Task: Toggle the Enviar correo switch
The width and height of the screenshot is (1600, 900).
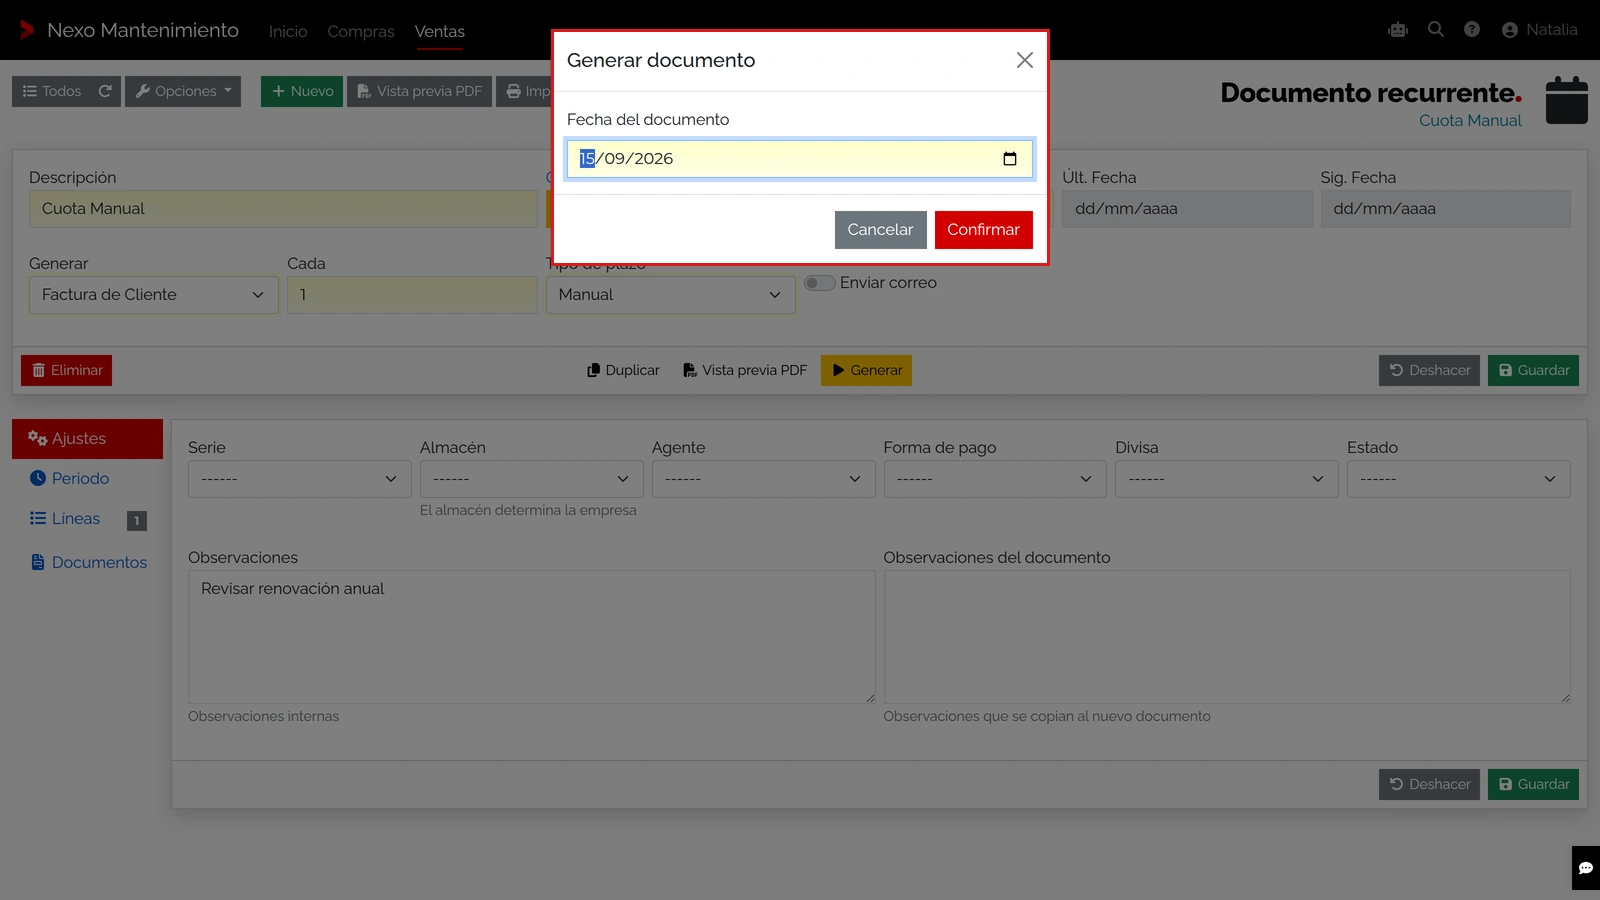Action: (x=820, y=283)
